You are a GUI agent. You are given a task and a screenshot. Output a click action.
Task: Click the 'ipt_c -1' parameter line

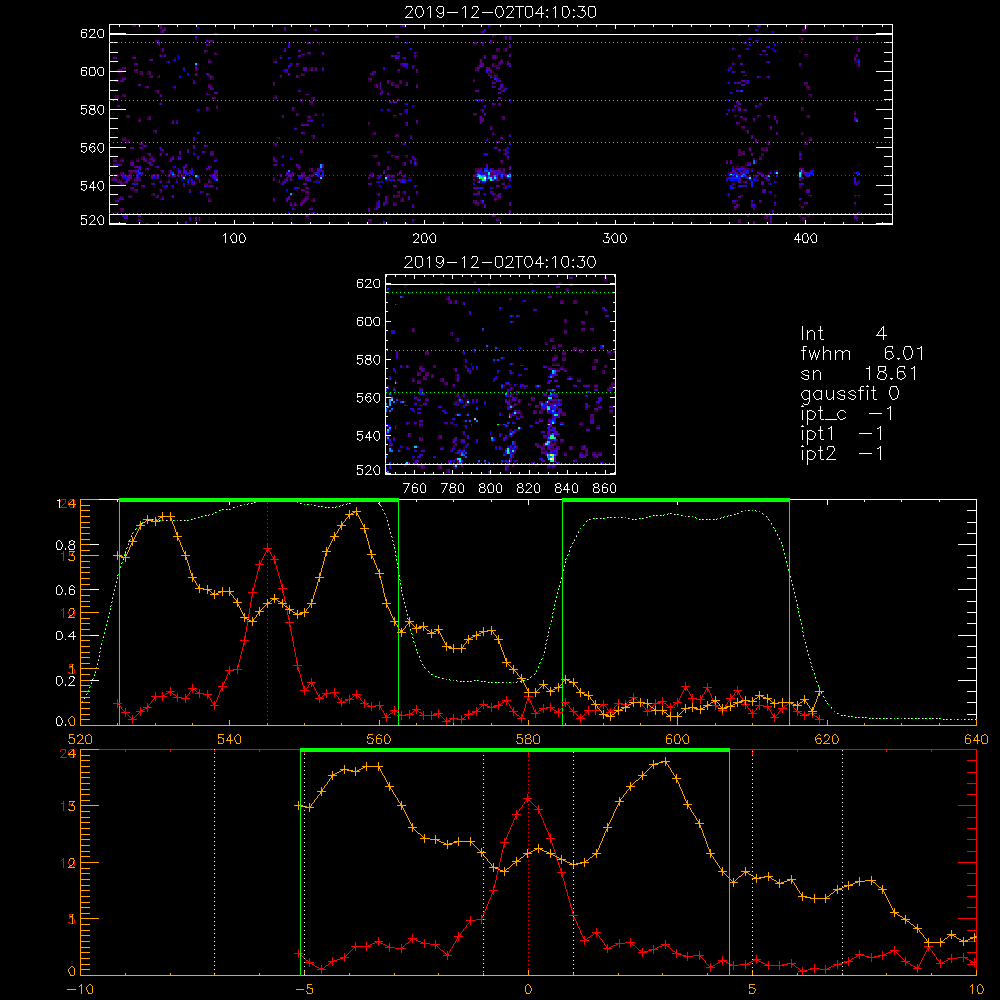pyautogui.click(x=847, y=414)
